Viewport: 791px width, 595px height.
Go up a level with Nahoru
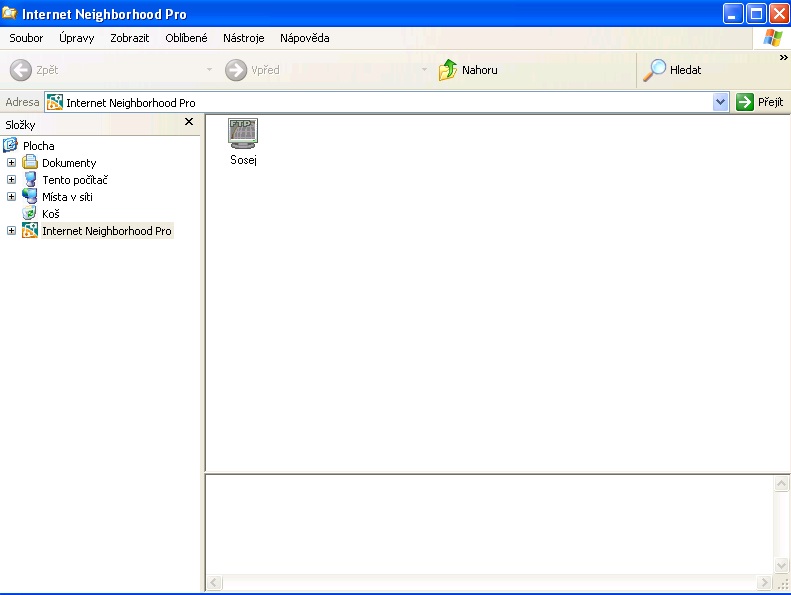click(x=468, y=70)
